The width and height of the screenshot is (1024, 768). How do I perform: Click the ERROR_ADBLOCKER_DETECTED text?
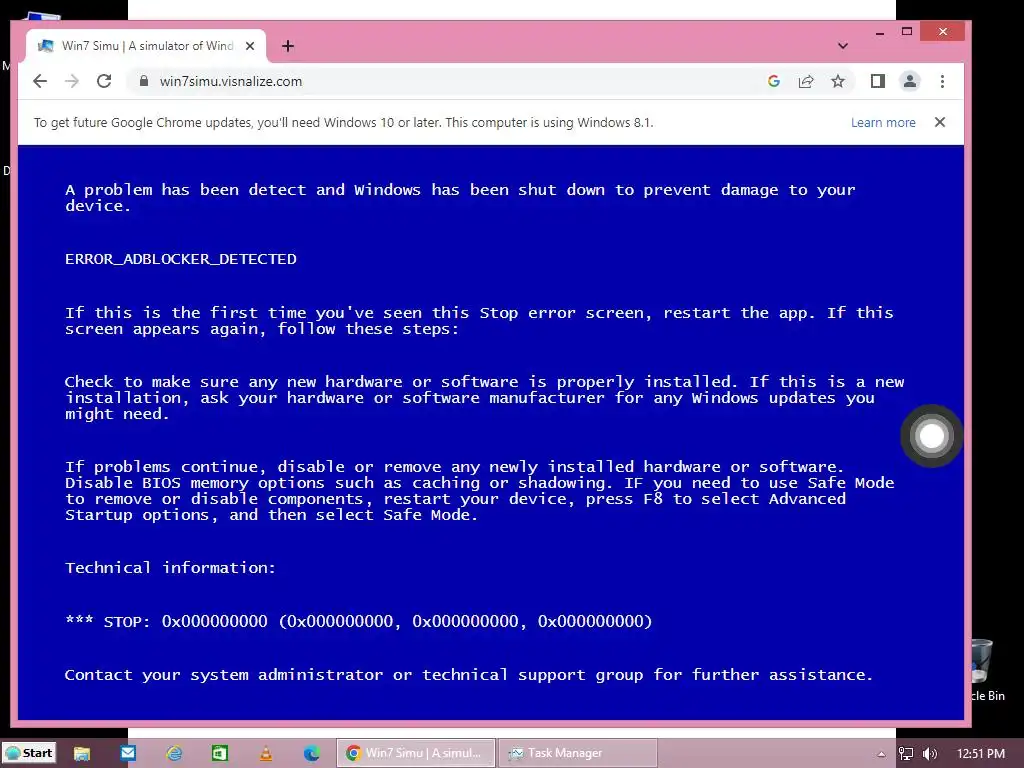pos(181,259)
